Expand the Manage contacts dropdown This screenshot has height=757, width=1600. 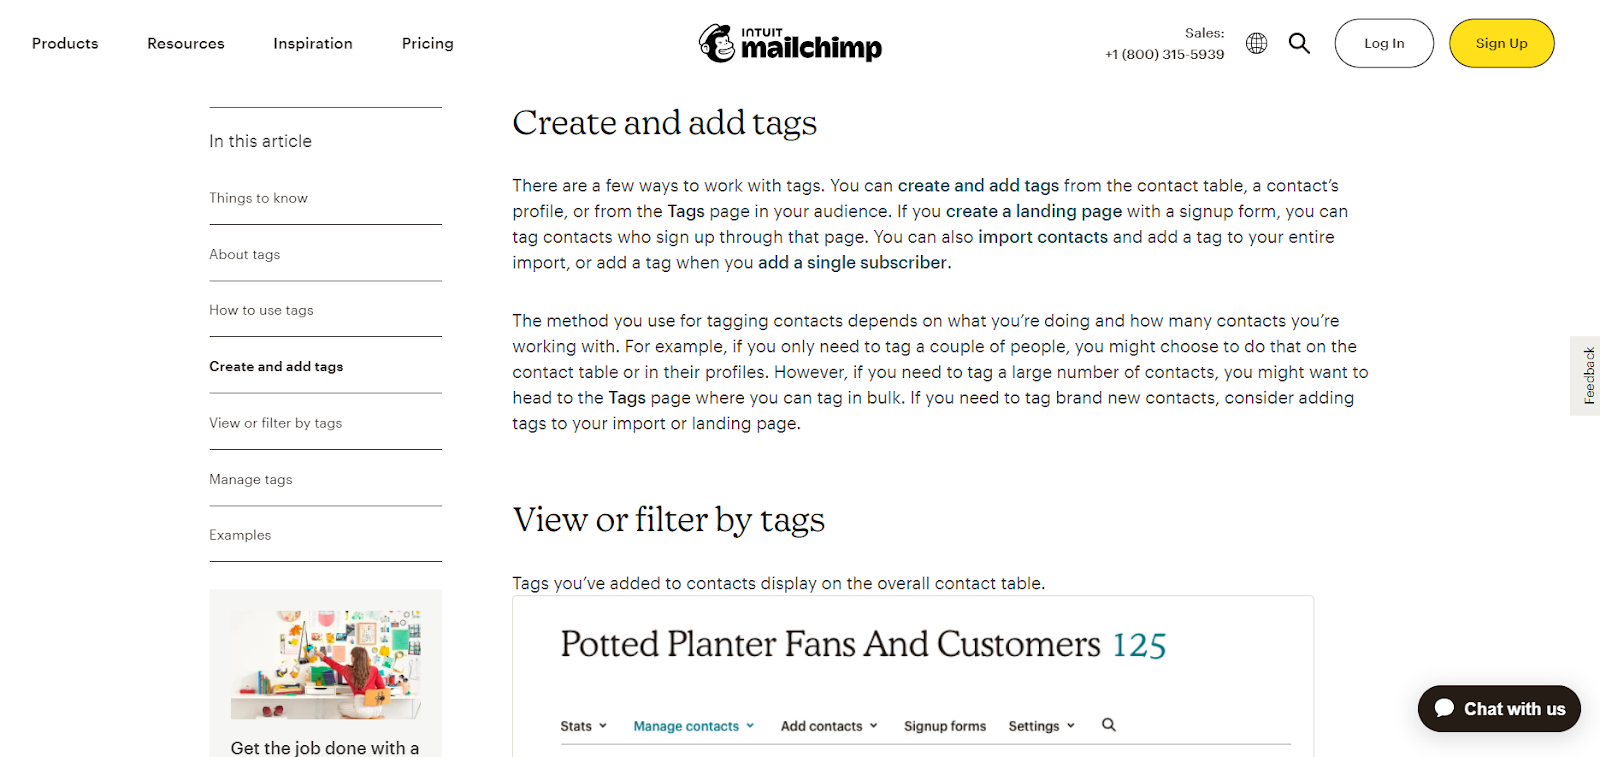point(693,726)
